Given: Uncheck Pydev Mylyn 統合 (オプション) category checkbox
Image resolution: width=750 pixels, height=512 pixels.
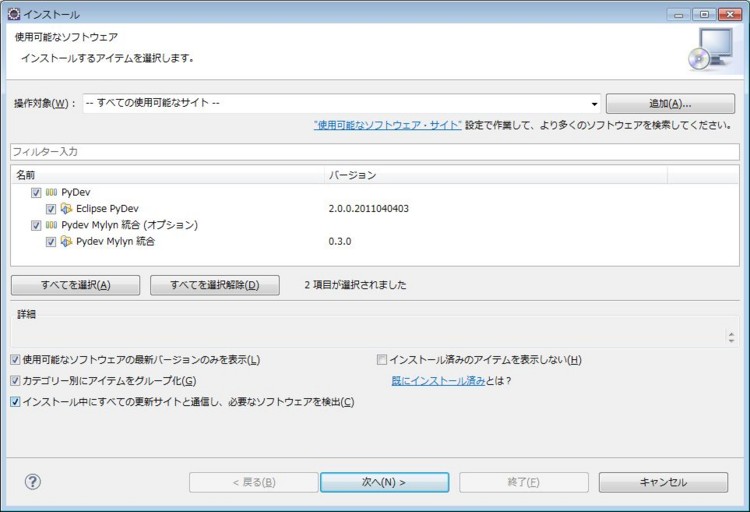Looking at the screenshot, I should click(36, 225).
